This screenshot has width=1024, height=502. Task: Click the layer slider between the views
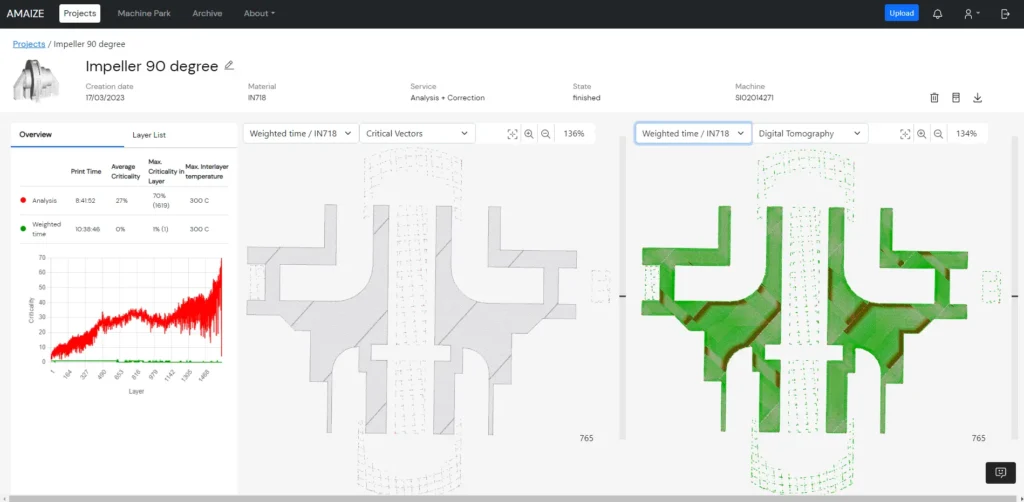623,296
